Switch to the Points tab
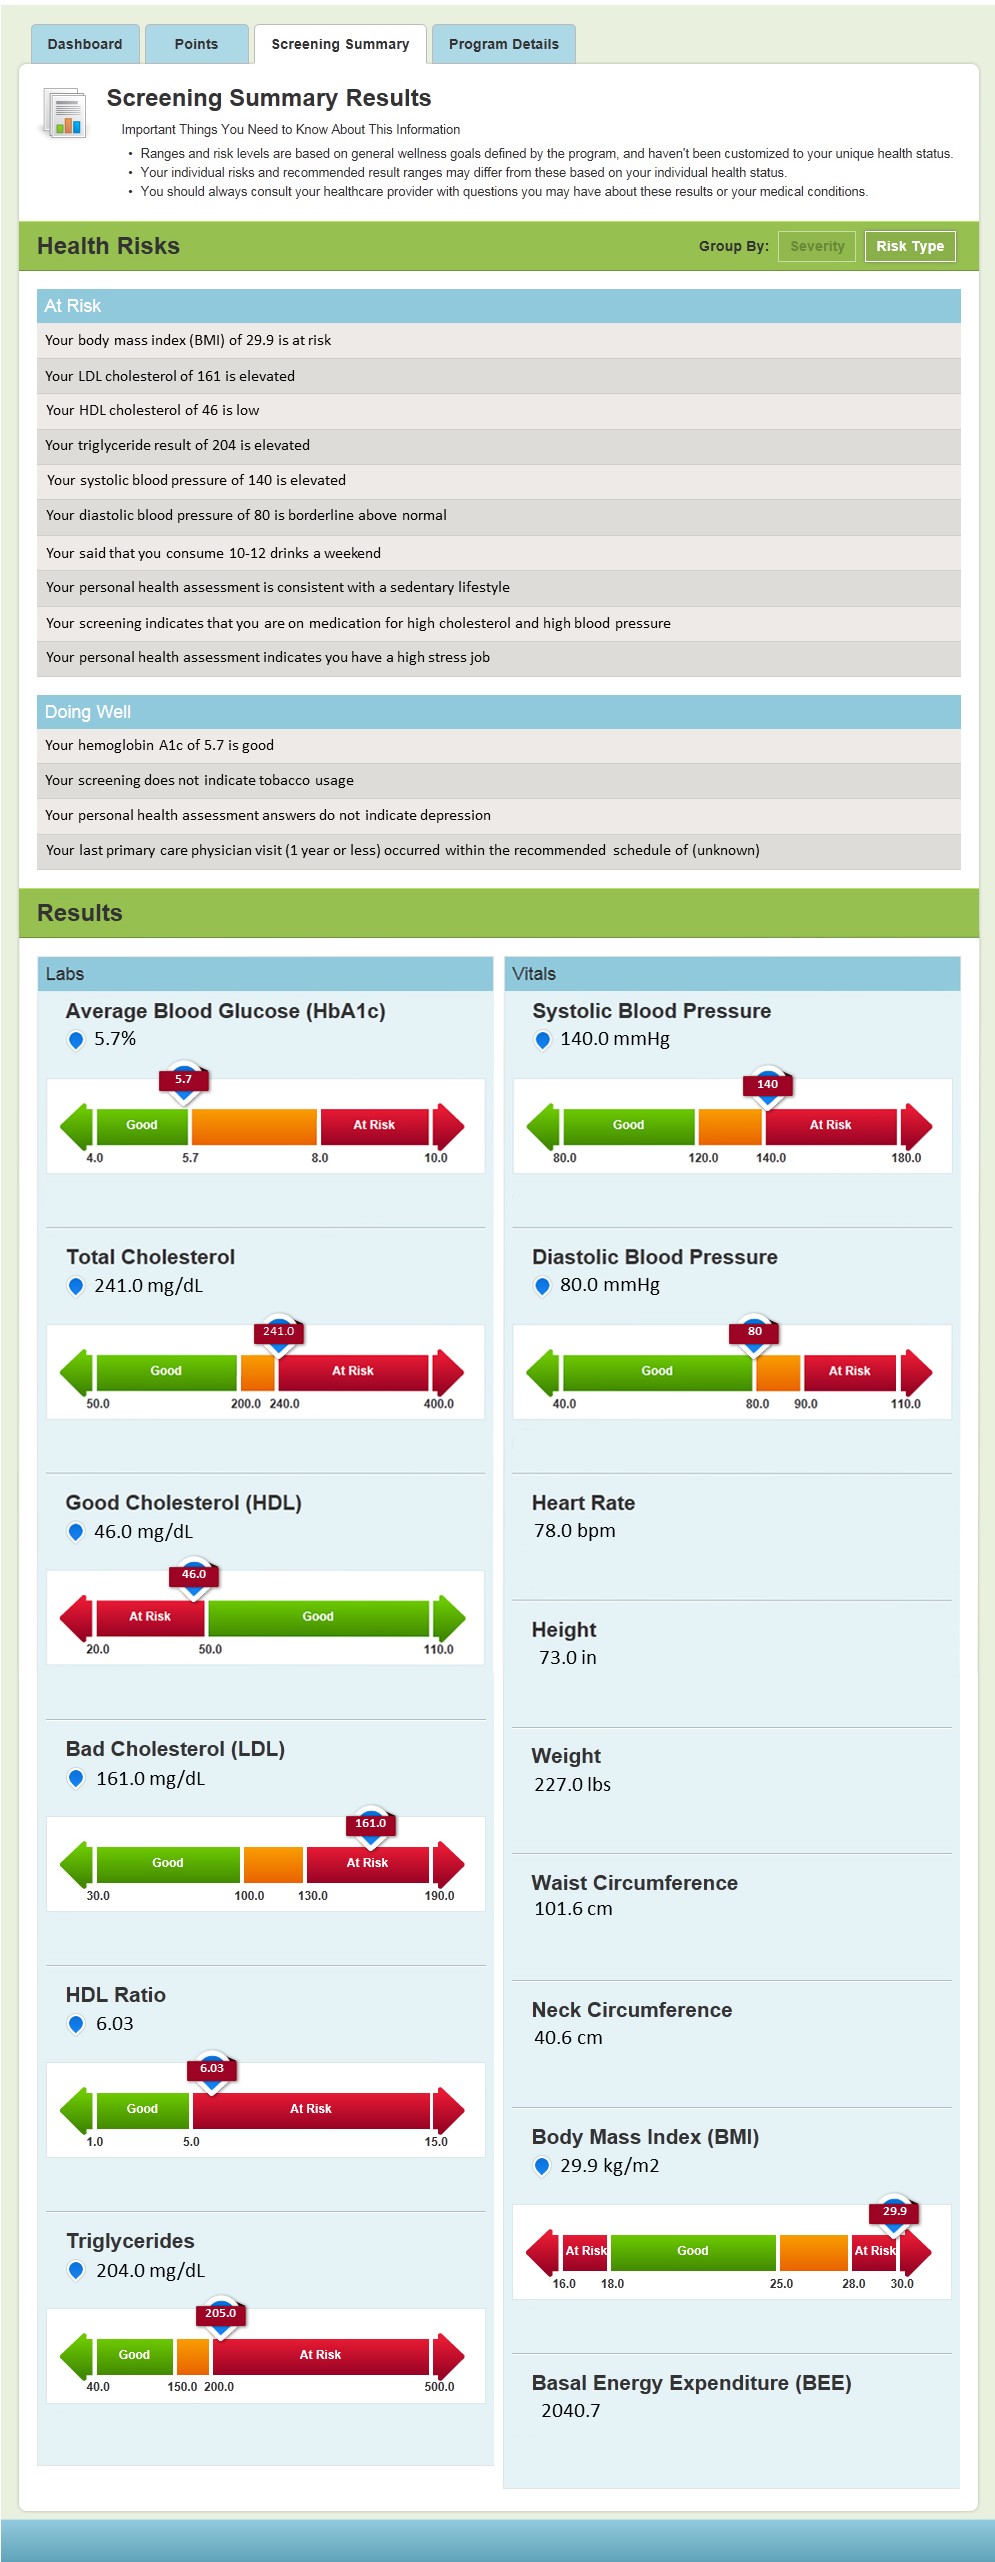This screenshot has height=2562, width=995. point(196,44)
